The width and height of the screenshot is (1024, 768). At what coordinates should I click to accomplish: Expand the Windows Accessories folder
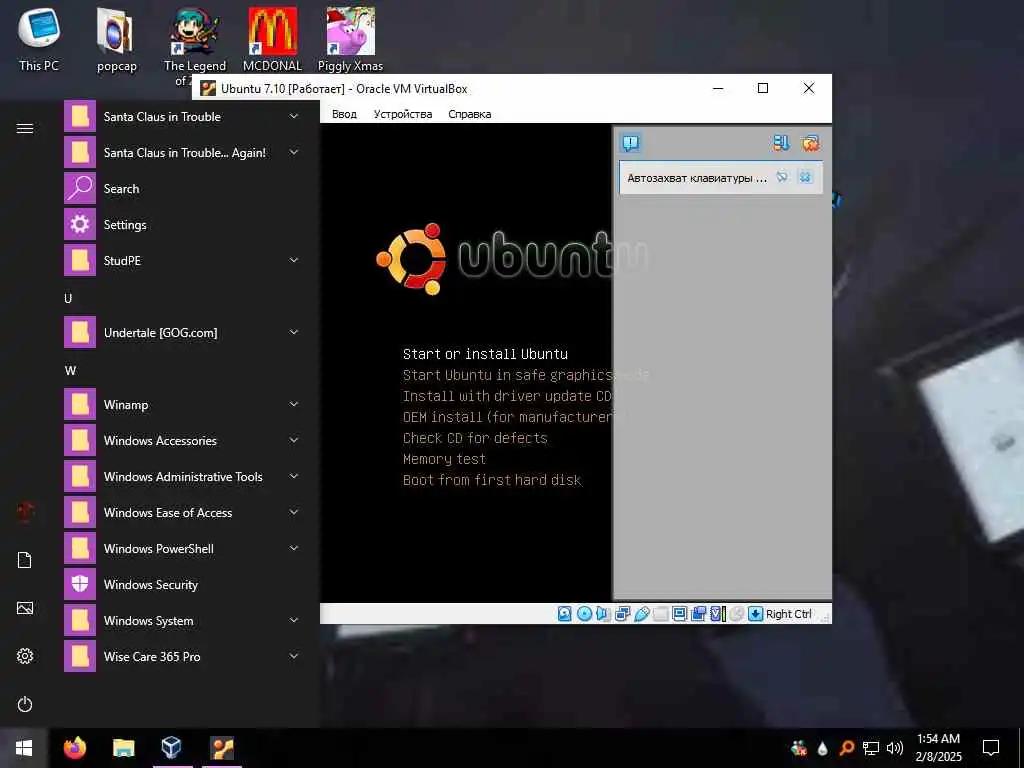tap(294, 440)
